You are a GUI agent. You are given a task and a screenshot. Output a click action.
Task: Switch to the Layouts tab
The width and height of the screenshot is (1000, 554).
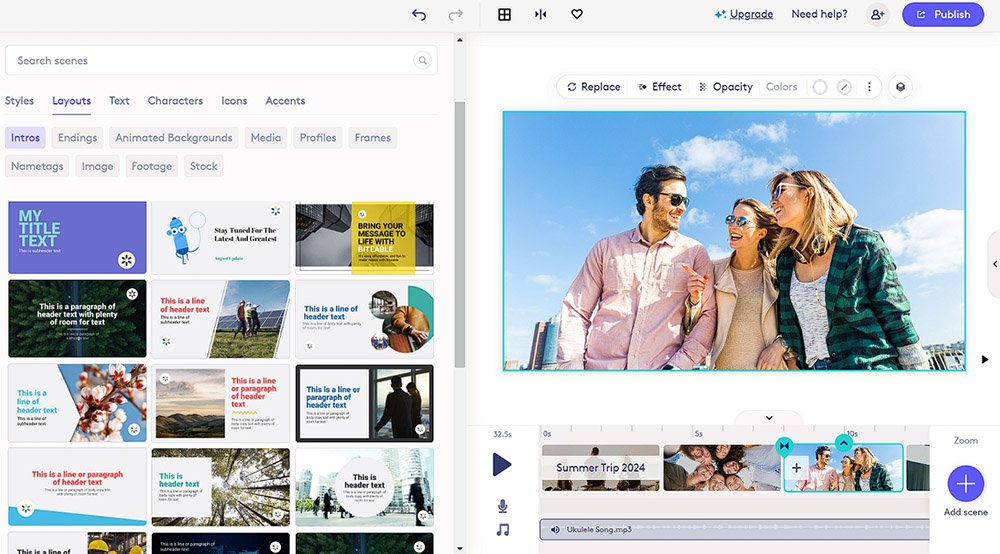[x=71, y=101]
